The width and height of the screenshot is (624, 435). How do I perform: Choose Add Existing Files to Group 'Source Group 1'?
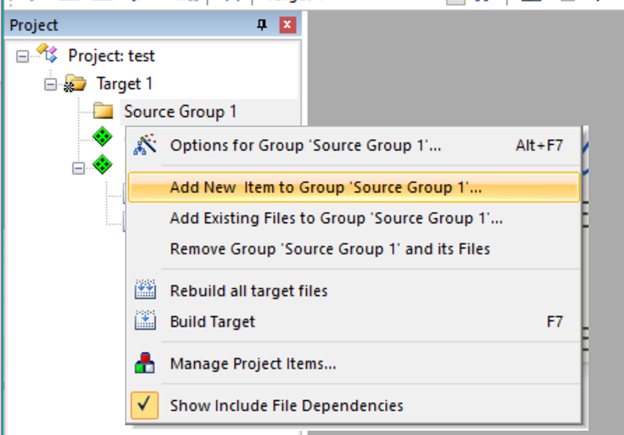[x=336, y=218]
